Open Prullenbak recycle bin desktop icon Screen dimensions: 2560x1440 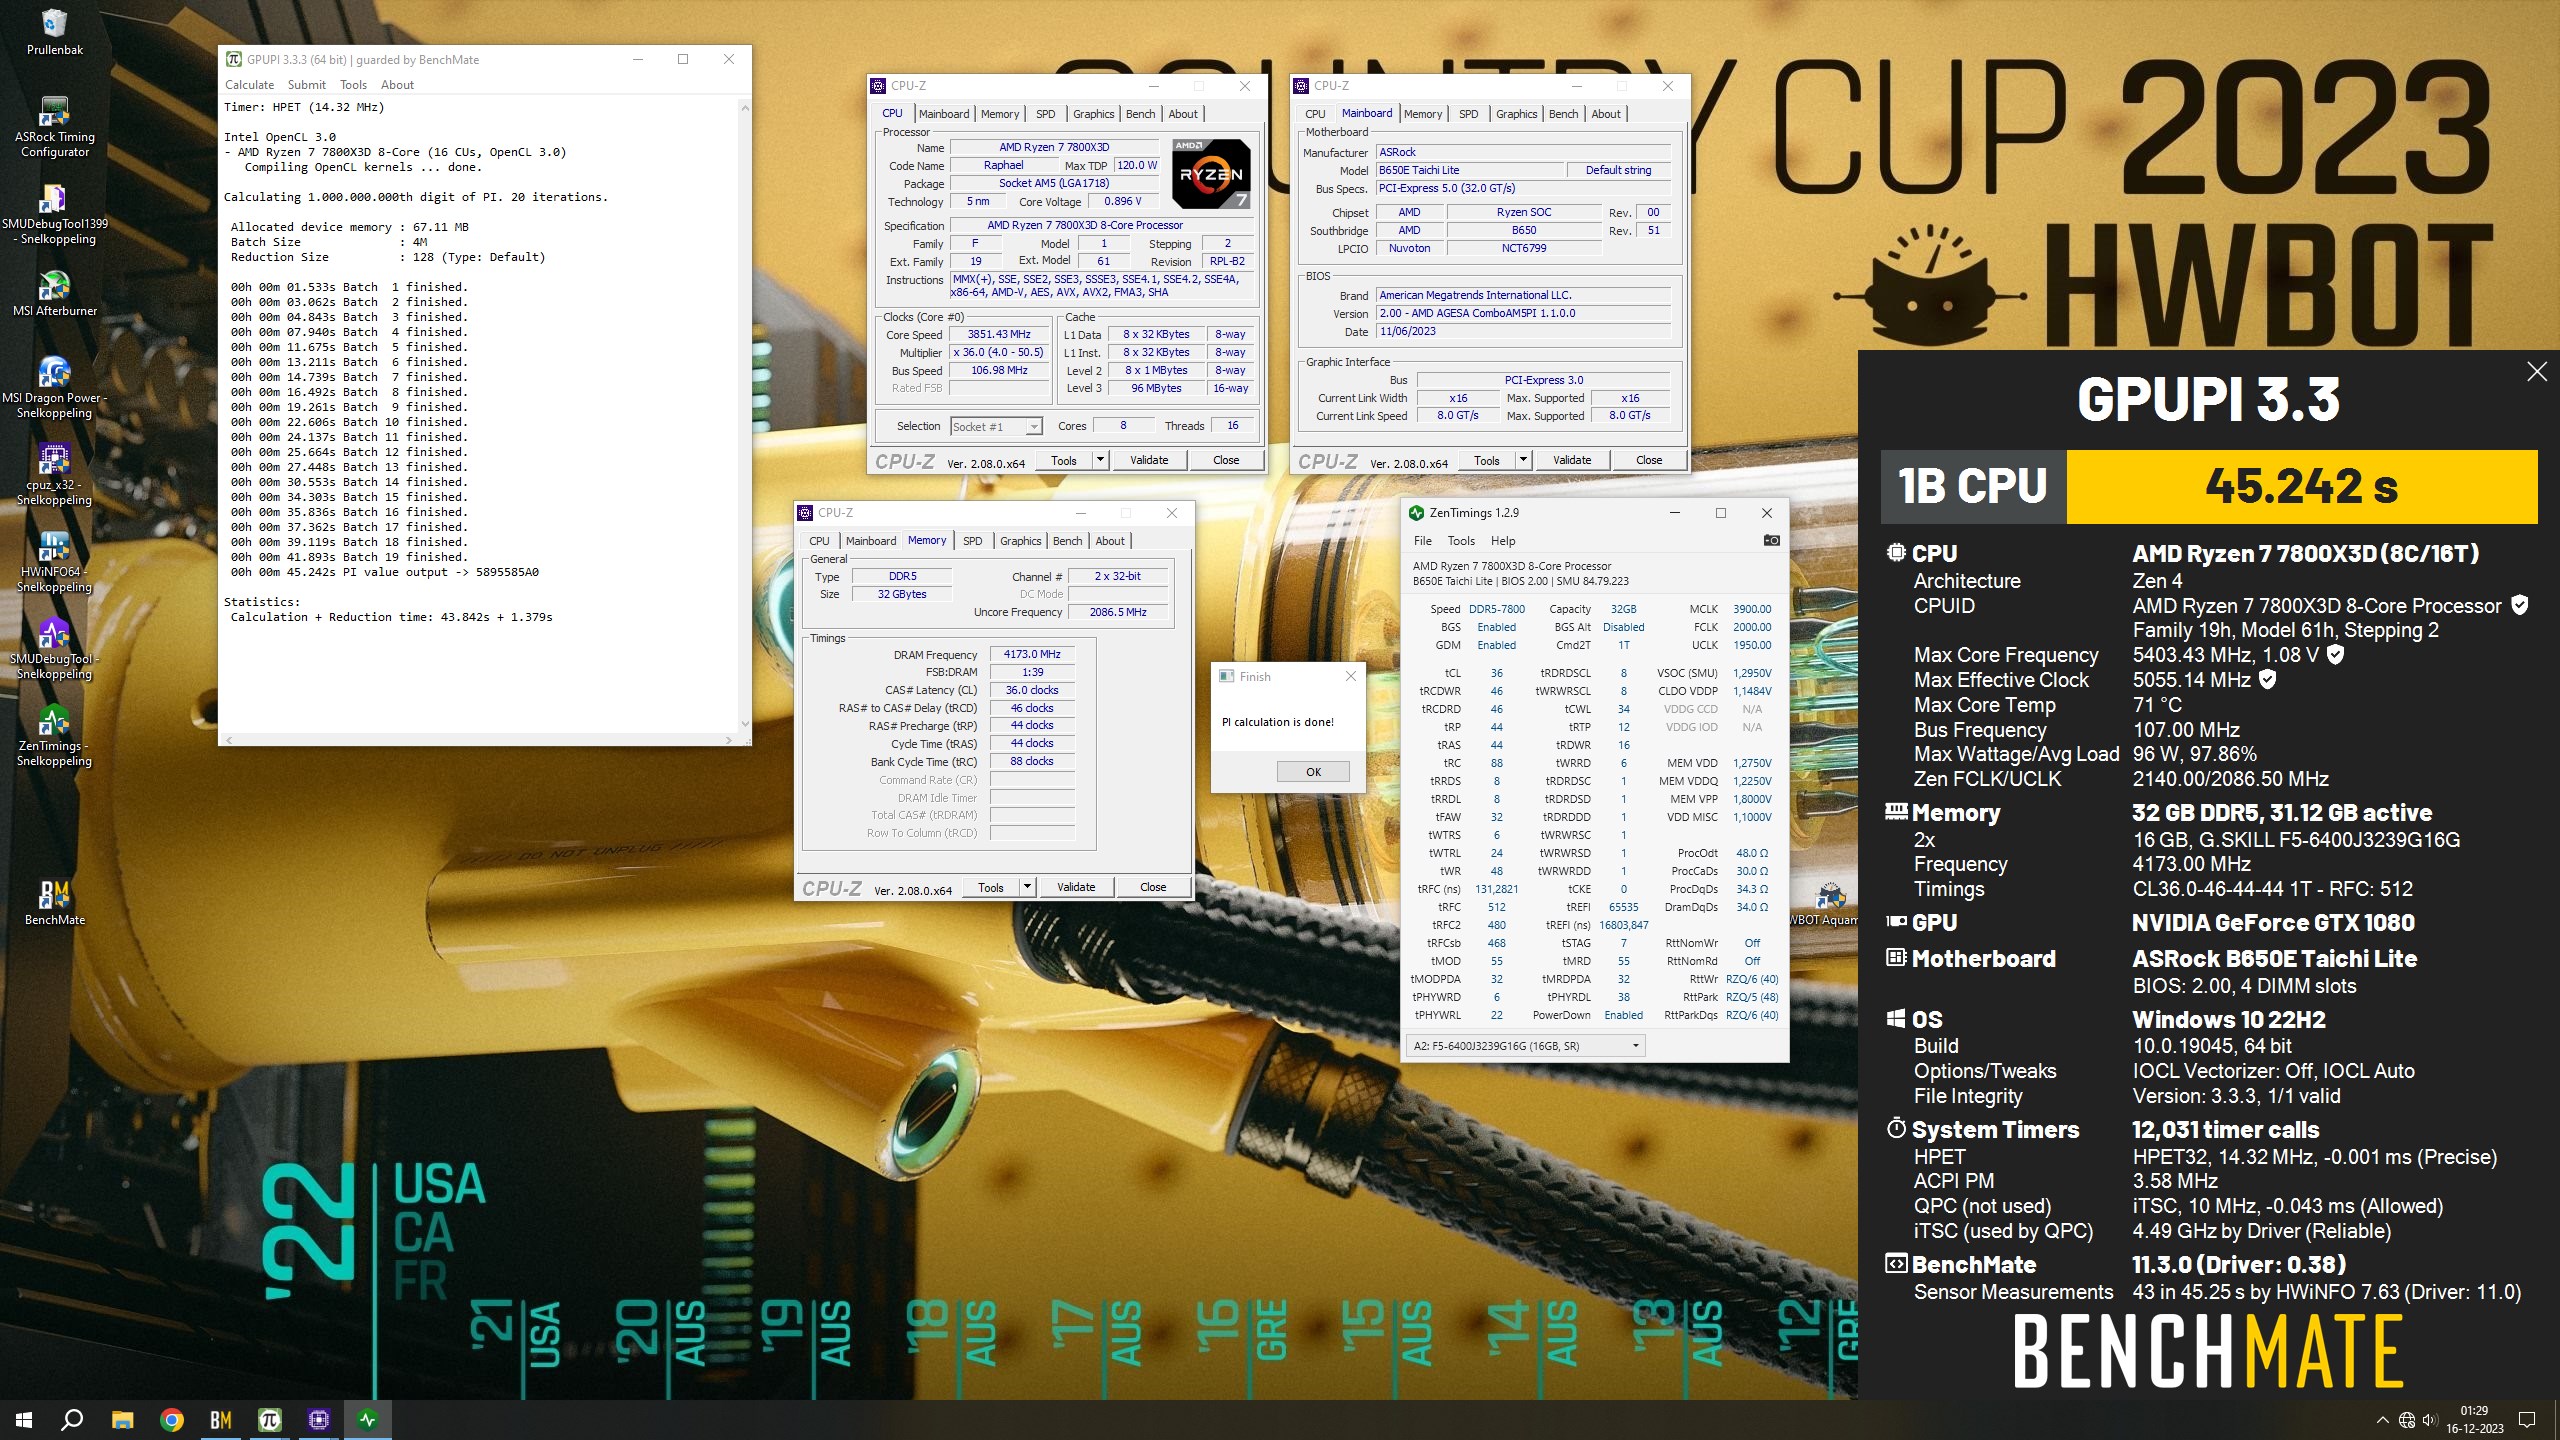click(54, 32)
